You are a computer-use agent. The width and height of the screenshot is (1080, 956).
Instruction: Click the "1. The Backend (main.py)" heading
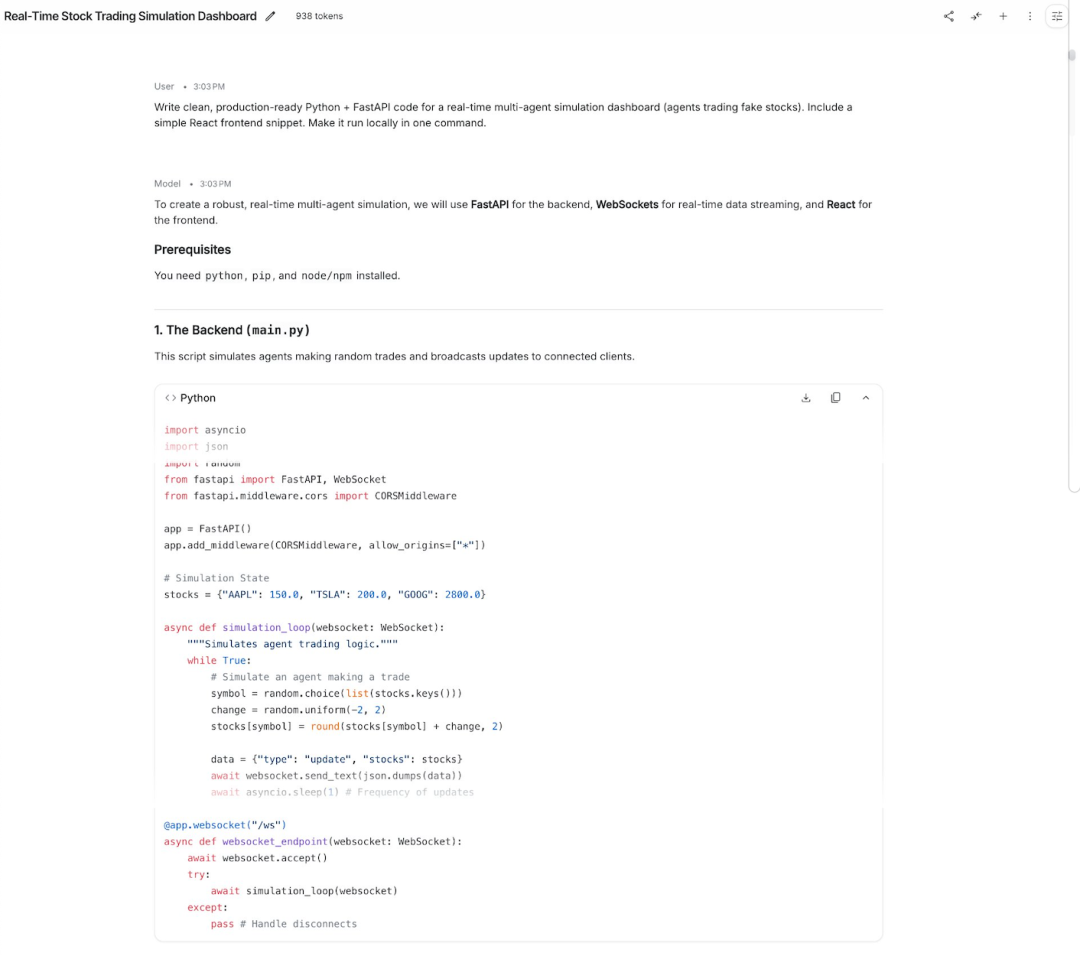pos(232,330)
